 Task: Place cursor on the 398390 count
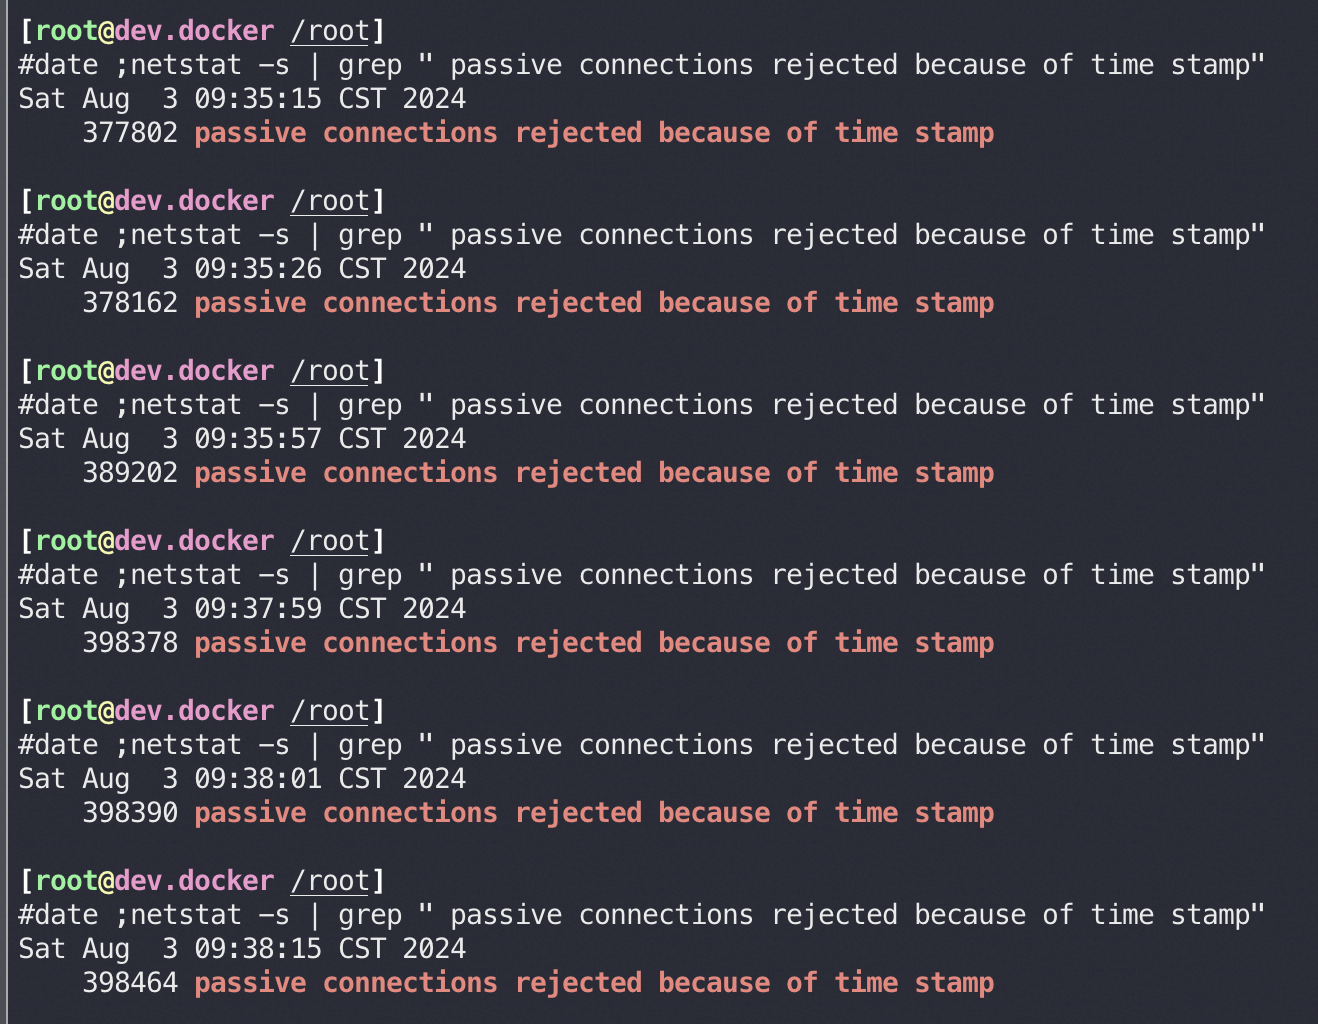point(130,812)
